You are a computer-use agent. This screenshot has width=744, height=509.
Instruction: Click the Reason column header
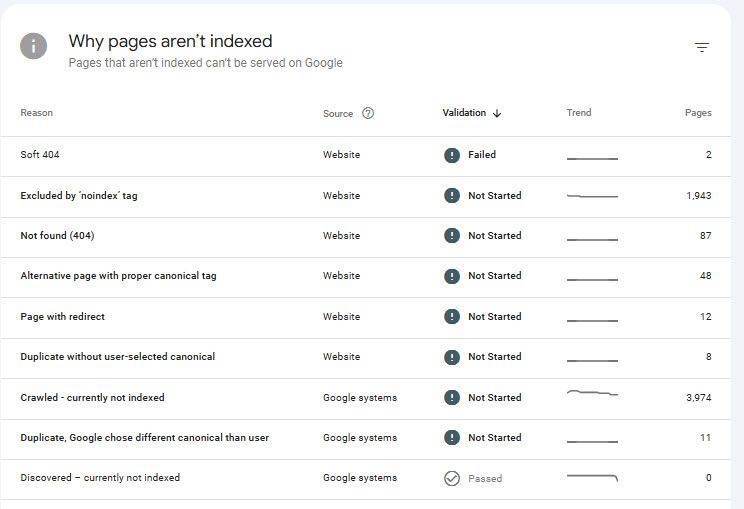(x=37, y=113)
